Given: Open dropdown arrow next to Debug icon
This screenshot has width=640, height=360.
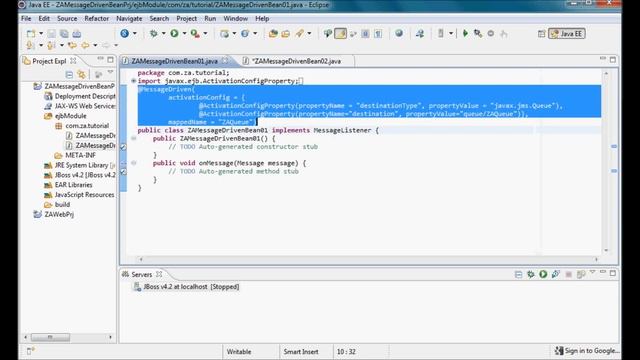Looking at the screenshot, I should click(163, 33).
